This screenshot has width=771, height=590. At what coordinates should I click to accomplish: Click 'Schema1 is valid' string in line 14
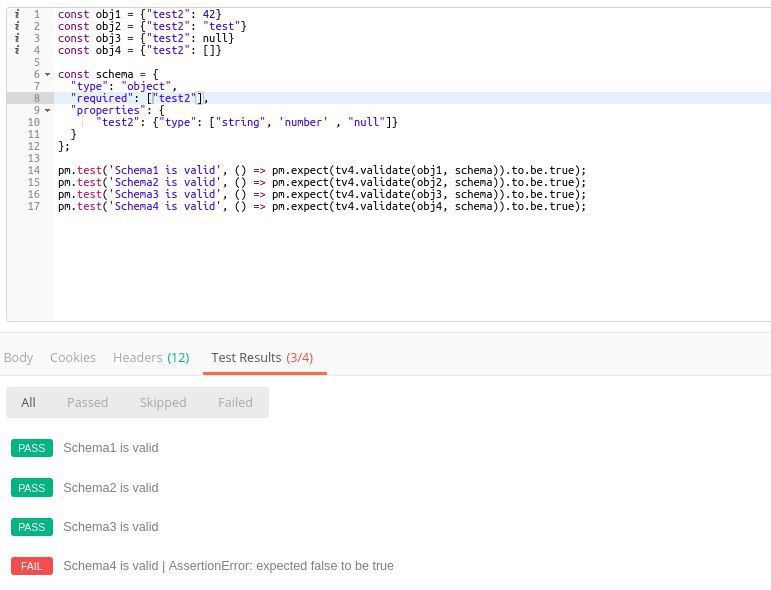point(165,170)
